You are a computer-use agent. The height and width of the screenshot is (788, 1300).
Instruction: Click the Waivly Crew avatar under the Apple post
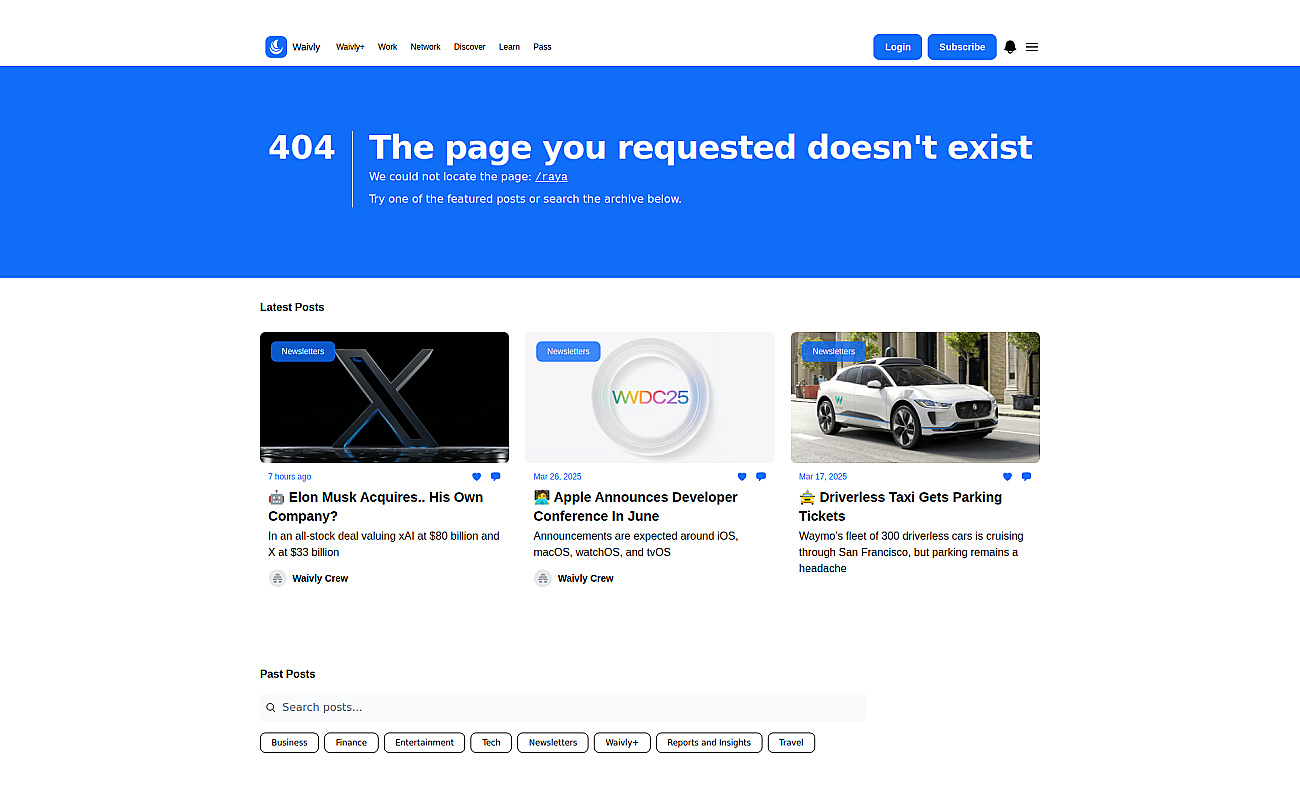pos(543,578)
